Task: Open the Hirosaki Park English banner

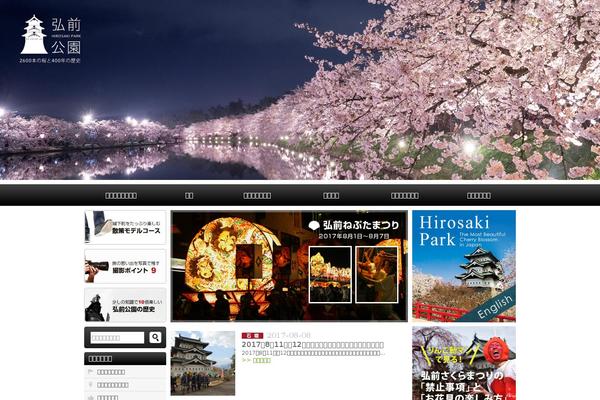Action: (464, 266)
